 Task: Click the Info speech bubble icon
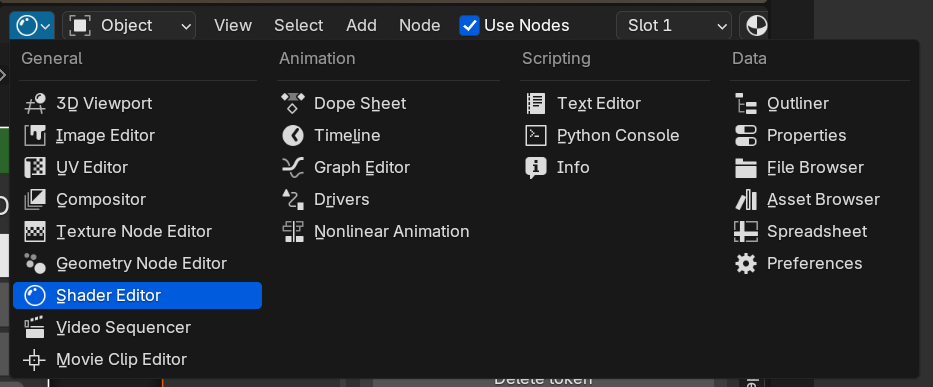(x=536, y=168)
